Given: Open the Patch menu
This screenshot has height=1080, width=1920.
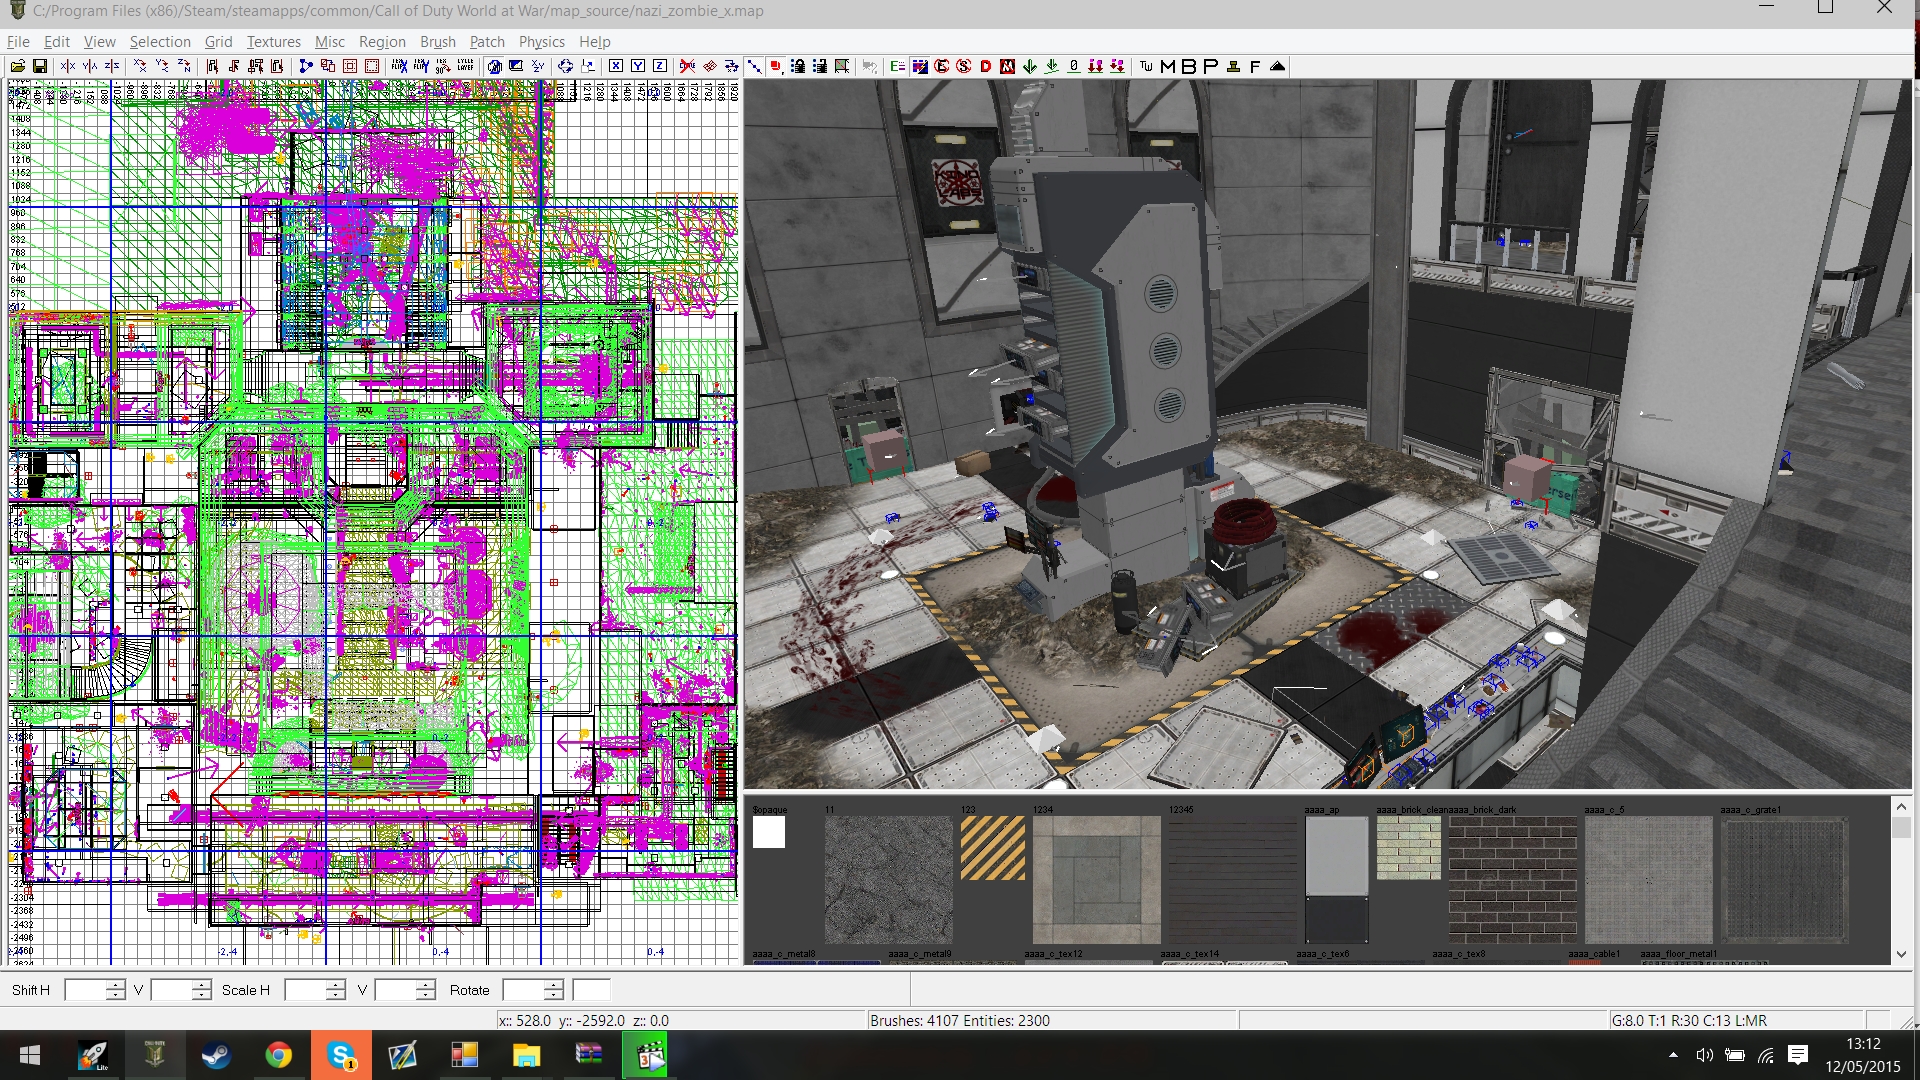Looking at the screenshot, I should pos(487,41).
